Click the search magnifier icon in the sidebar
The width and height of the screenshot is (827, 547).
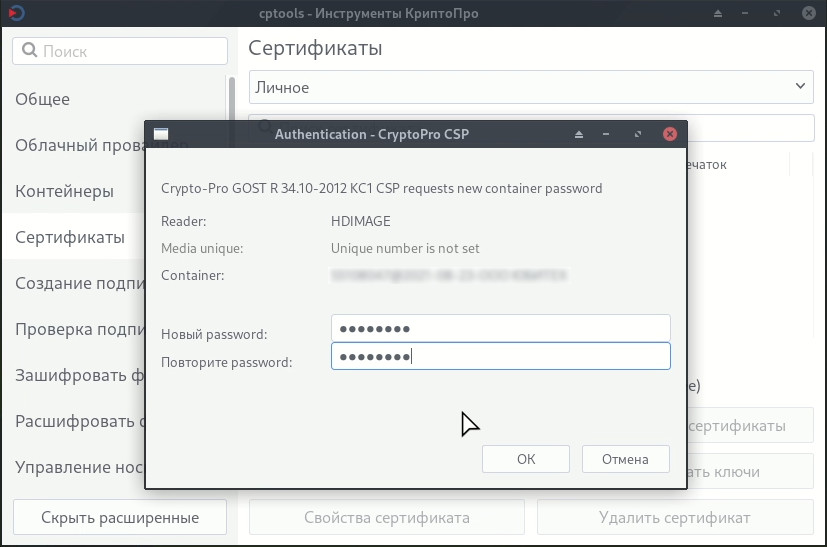(30, 50)
